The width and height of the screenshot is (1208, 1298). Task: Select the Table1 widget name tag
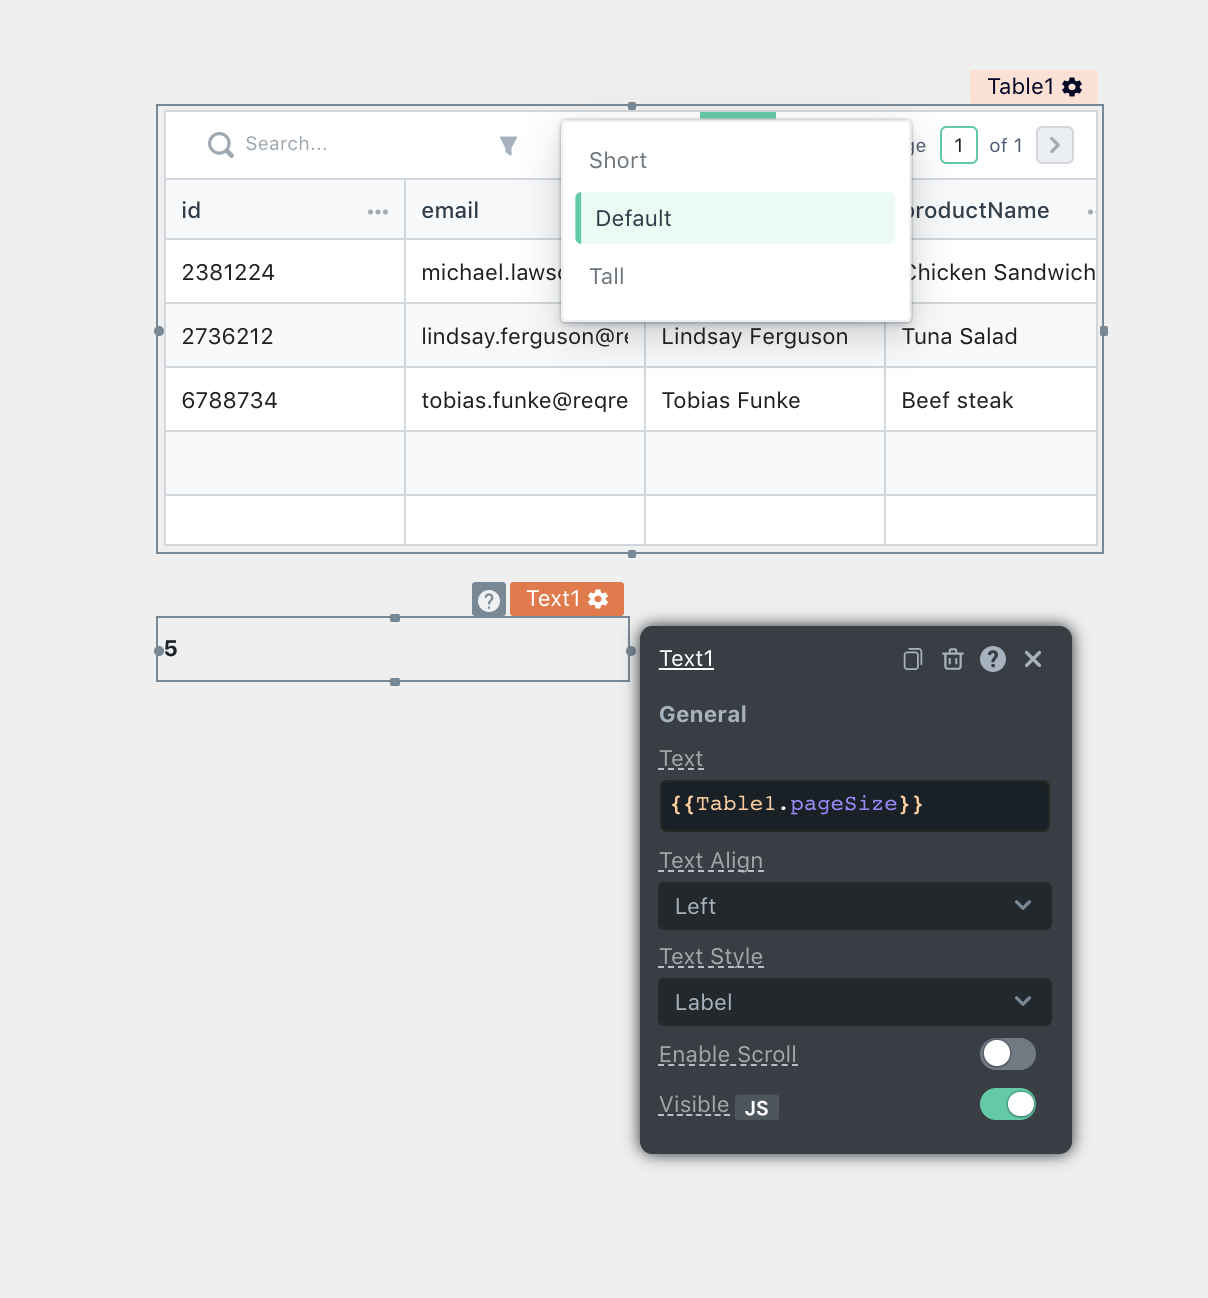tap(1034, 87)
